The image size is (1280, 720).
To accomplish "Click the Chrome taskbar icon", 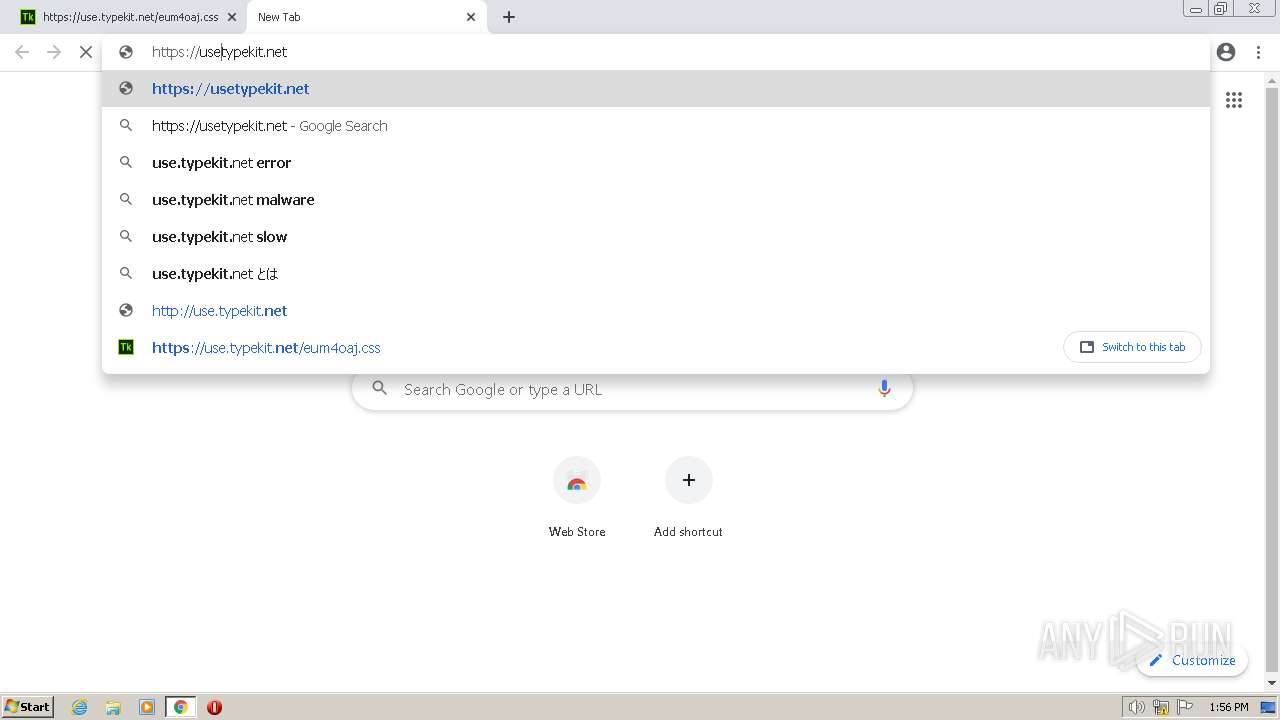I will pos(181,707).
